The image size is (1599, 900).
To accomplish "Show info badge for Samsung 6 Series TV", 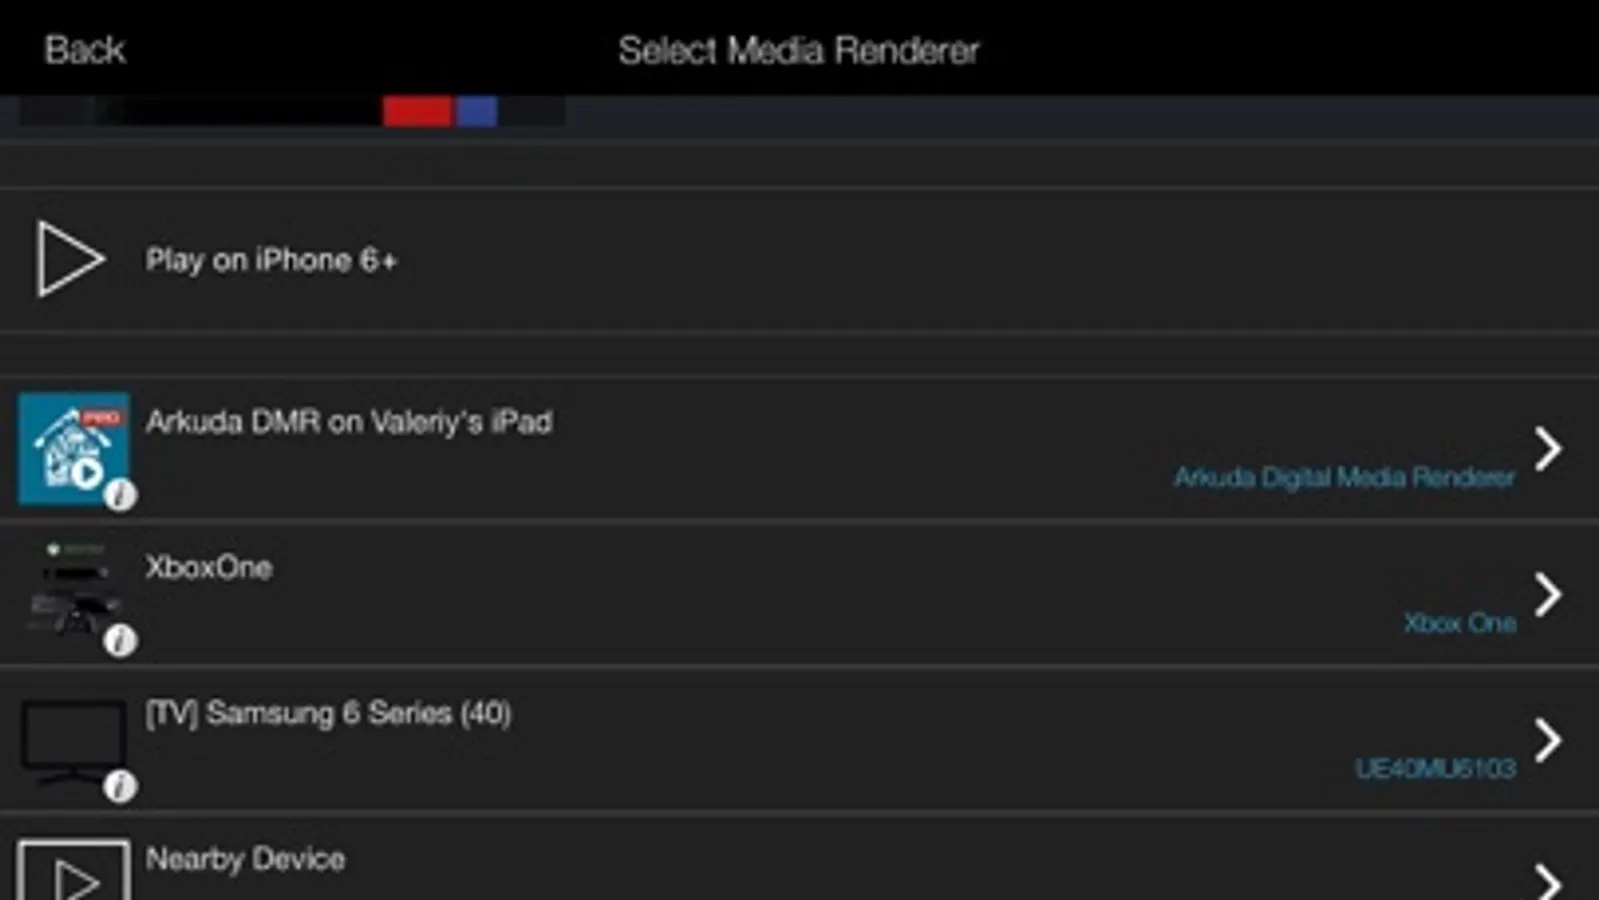I will pos(120,786).
